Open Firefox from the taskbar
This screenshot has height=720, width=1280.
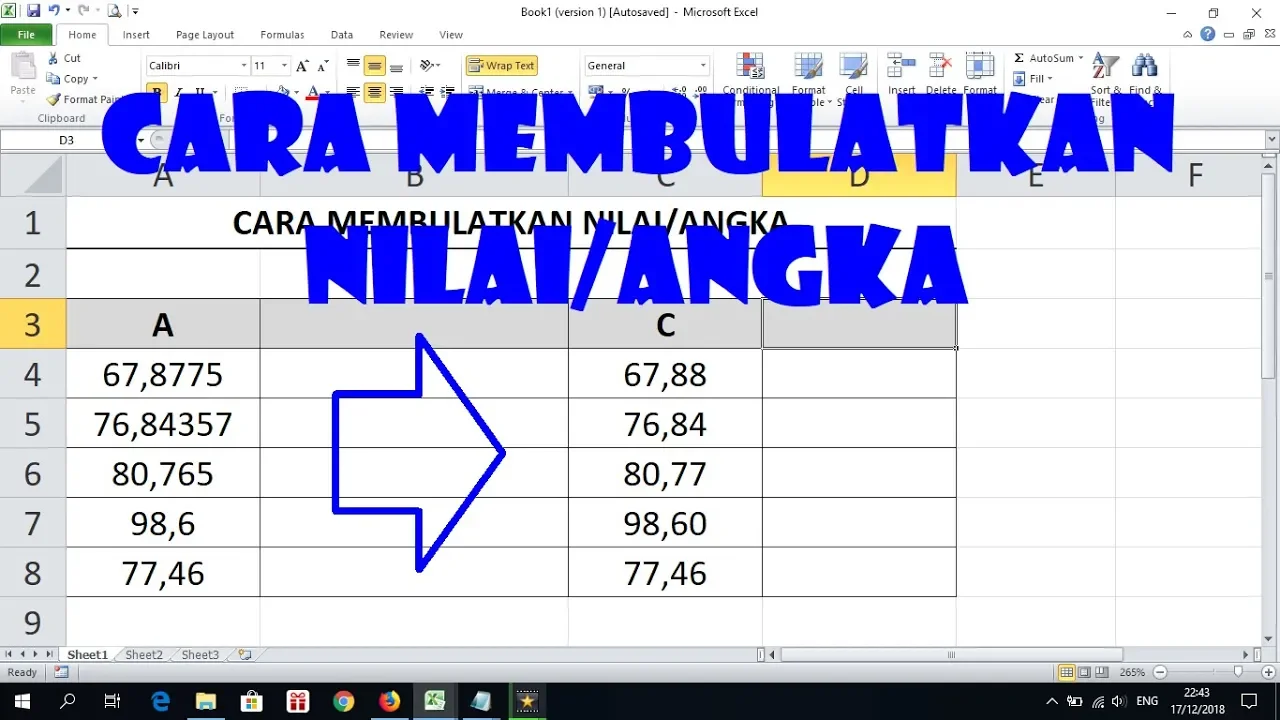point(390,701)
